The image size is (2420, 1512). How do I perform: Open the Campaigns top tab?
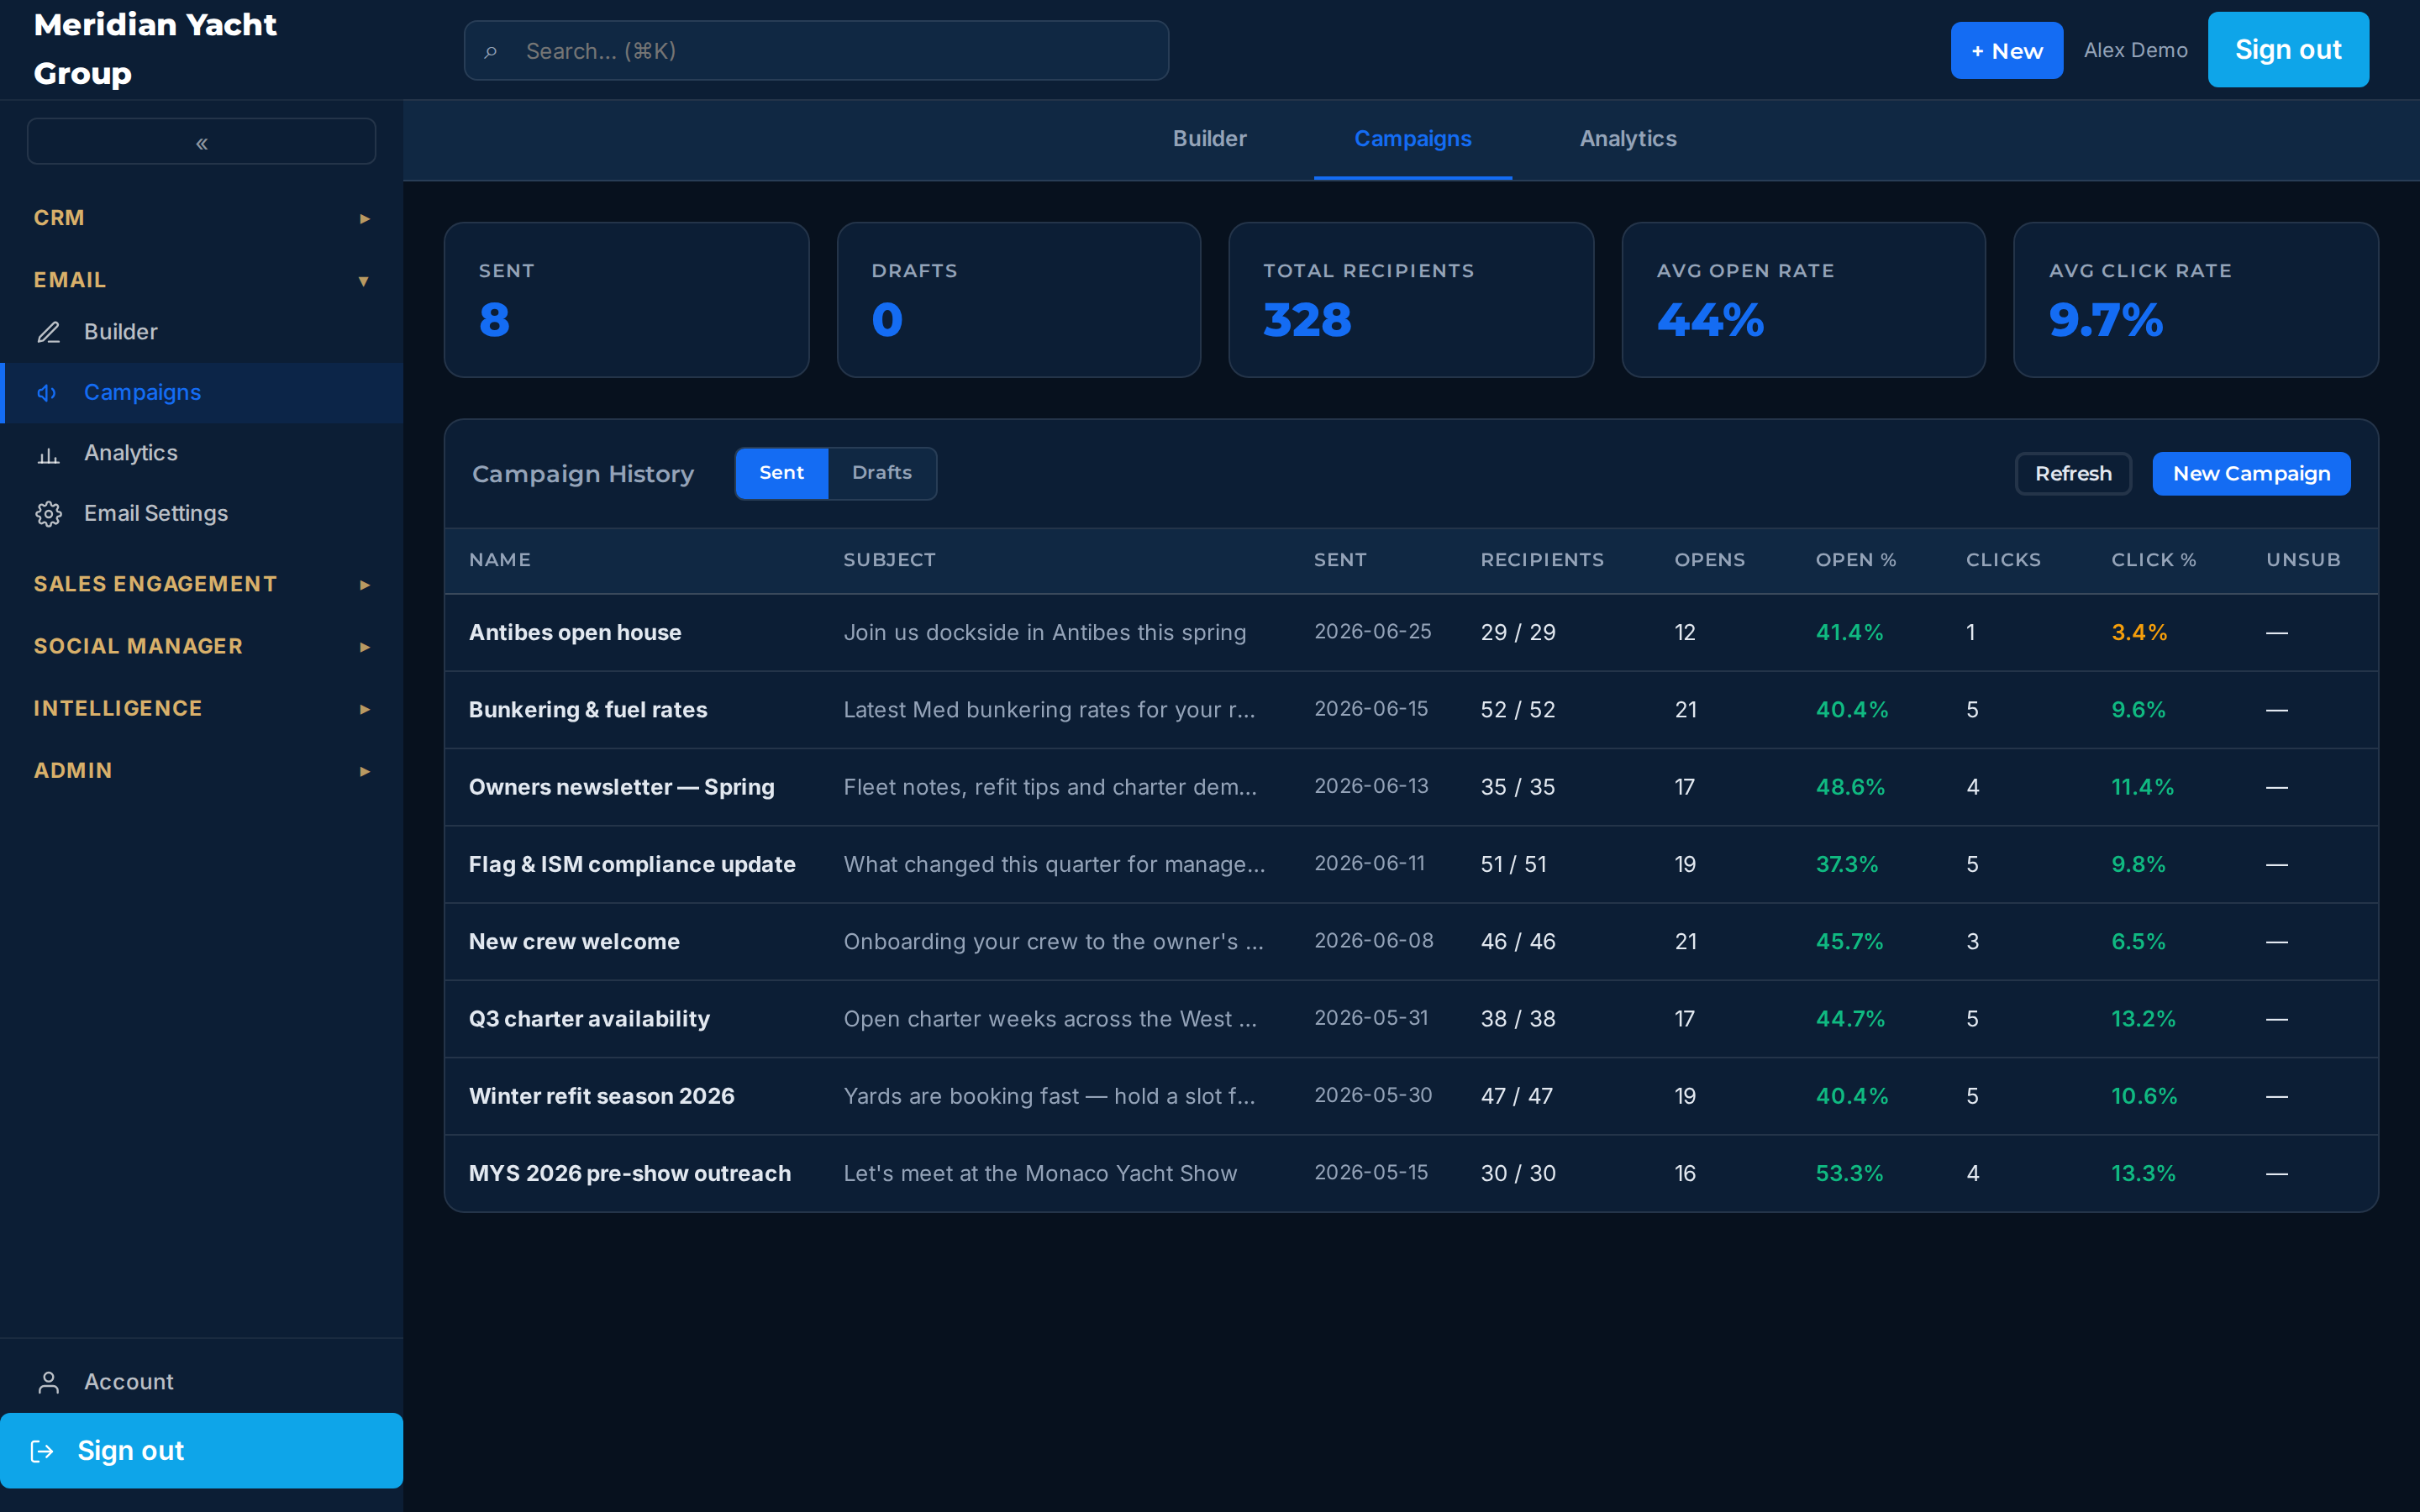1412,139
